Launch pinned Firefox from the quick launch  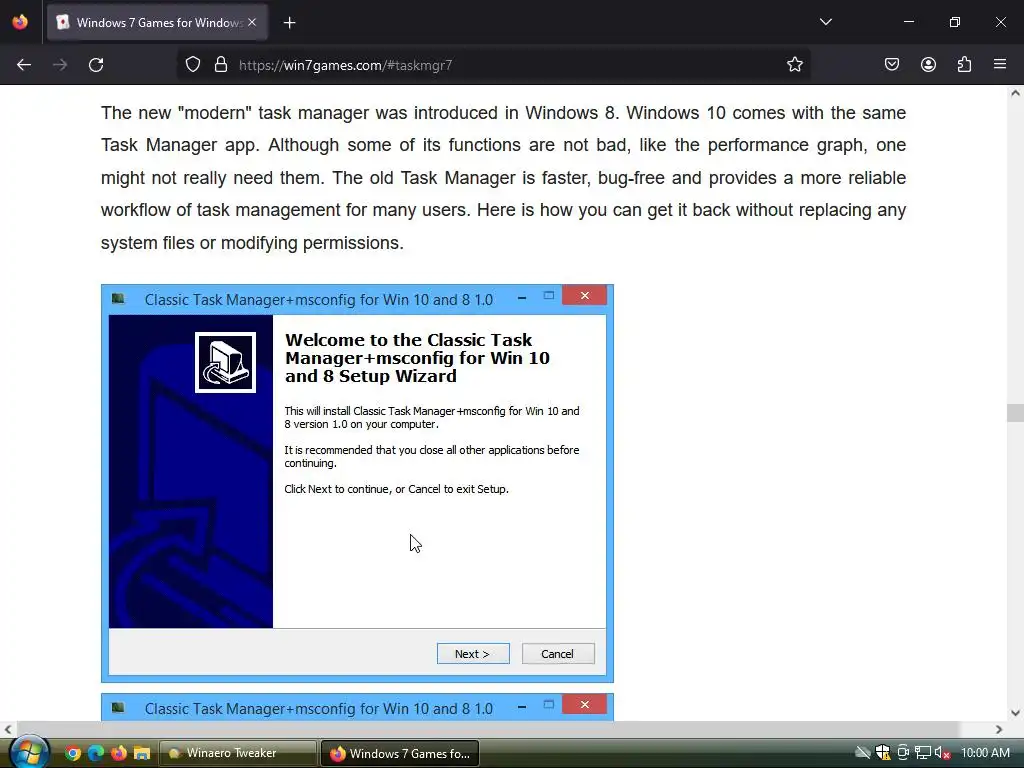(119, 753)
